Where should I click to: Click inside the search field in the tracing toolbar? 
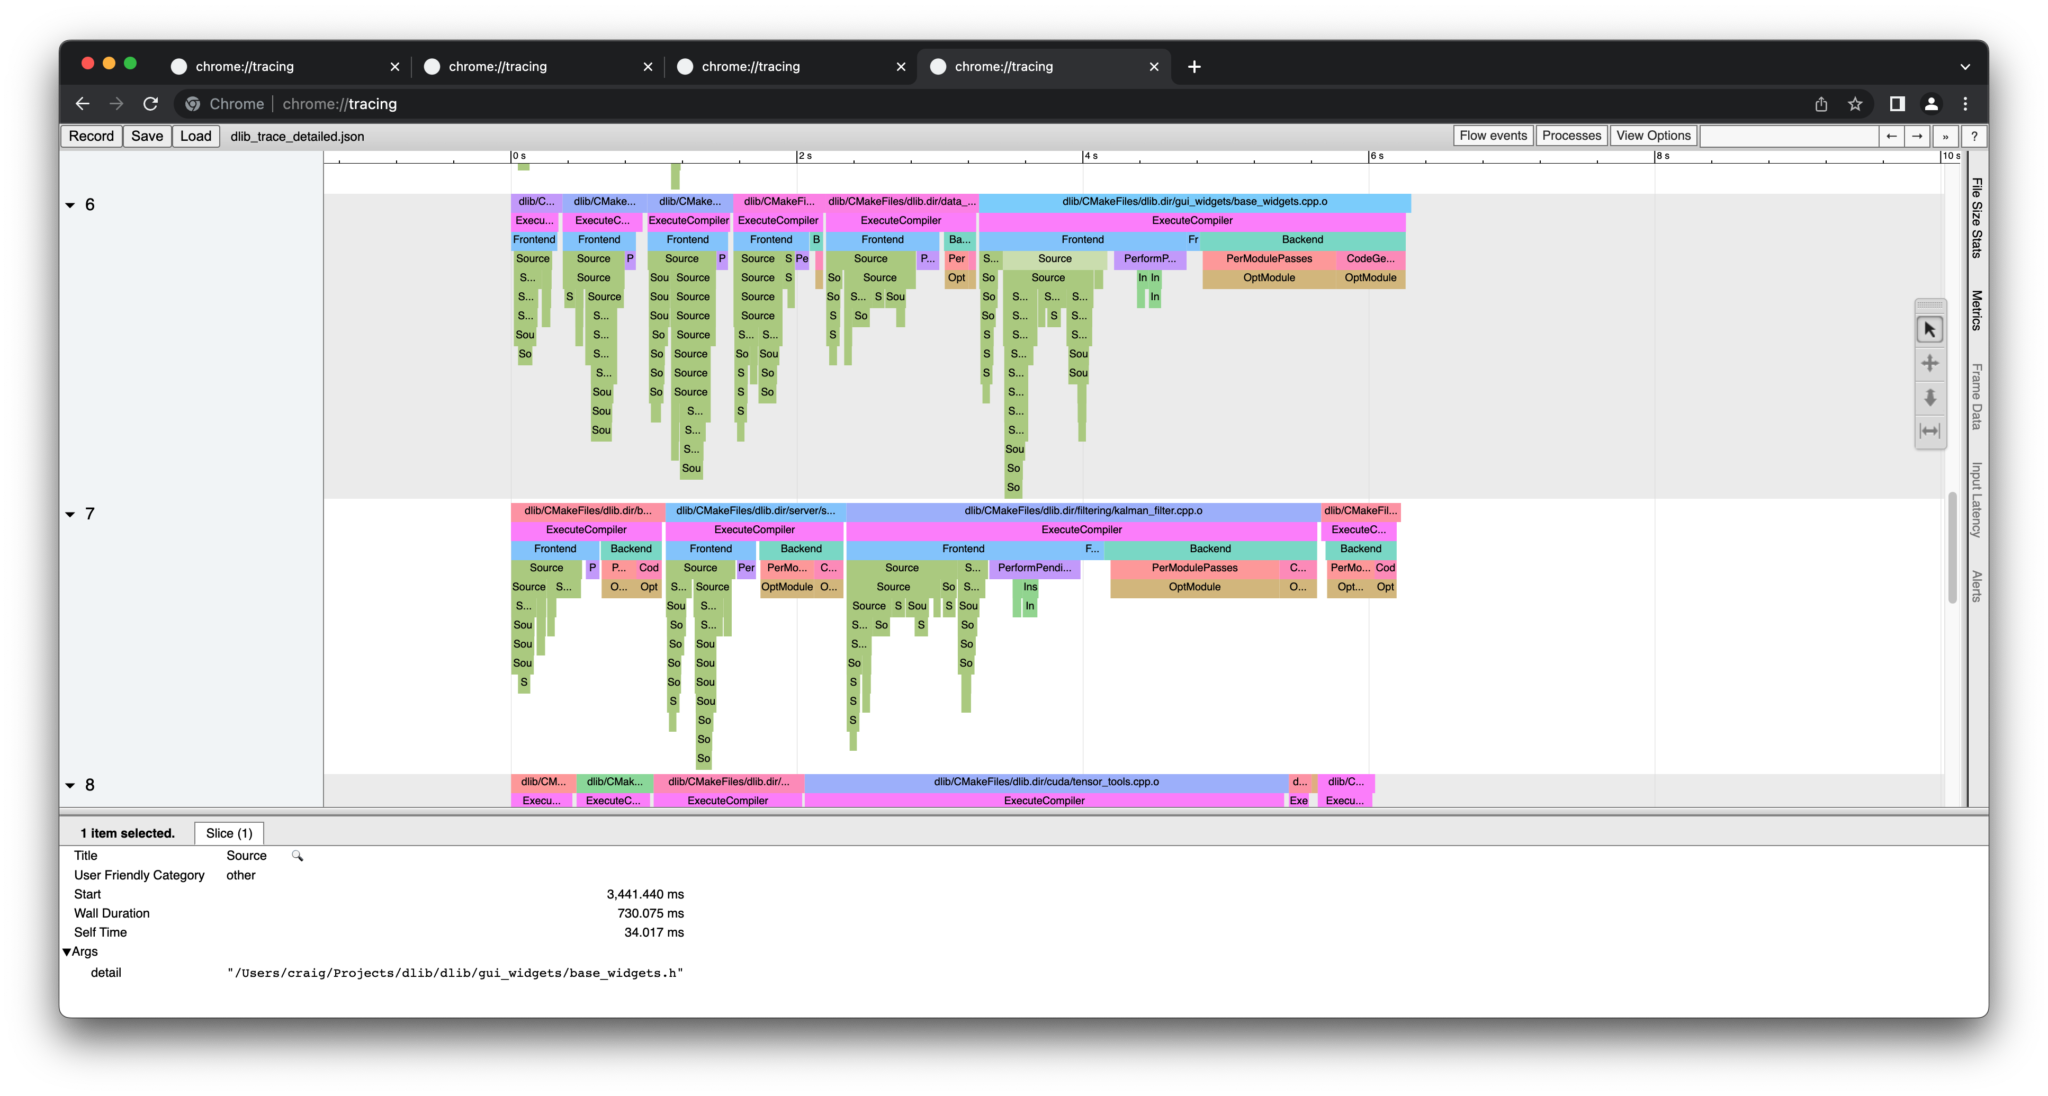[1790, 135]
